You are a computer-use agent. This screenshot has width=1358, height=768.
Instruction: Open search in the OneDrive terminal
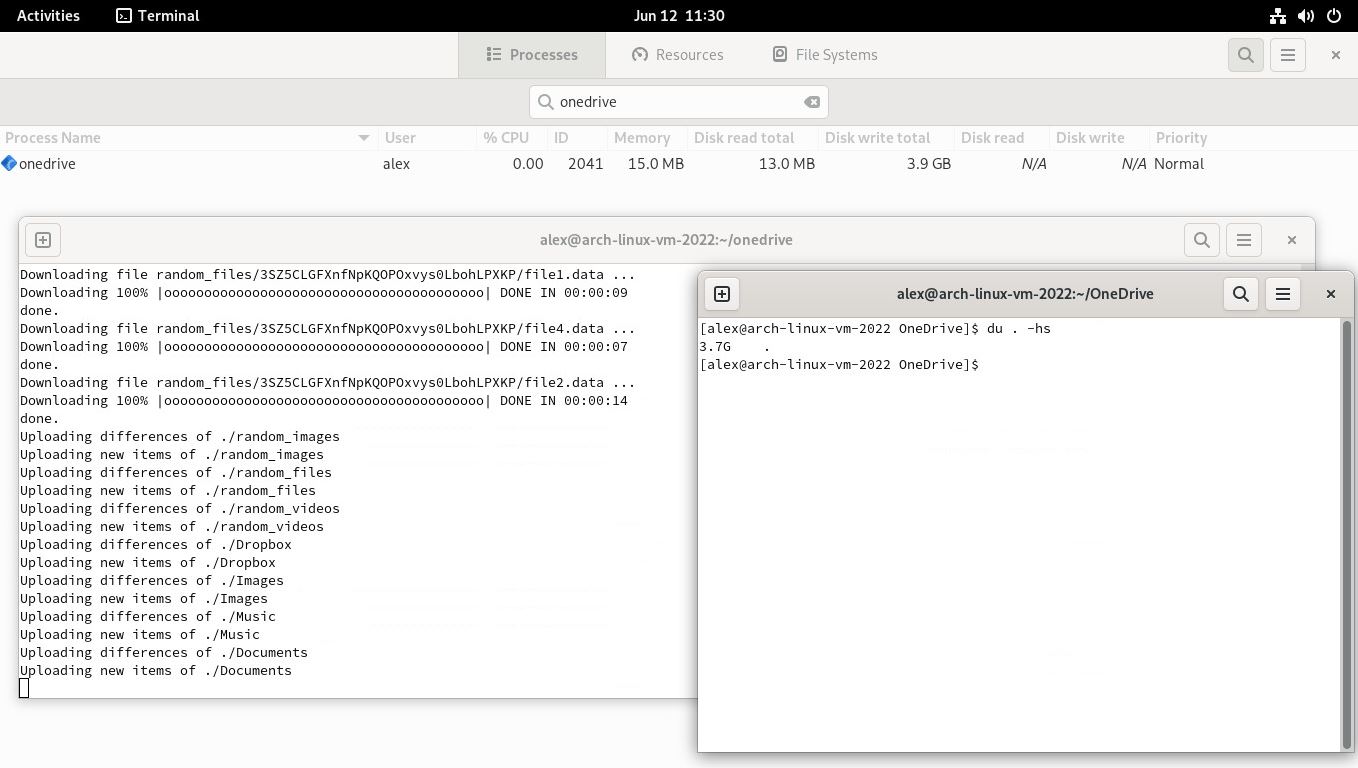1240,294
